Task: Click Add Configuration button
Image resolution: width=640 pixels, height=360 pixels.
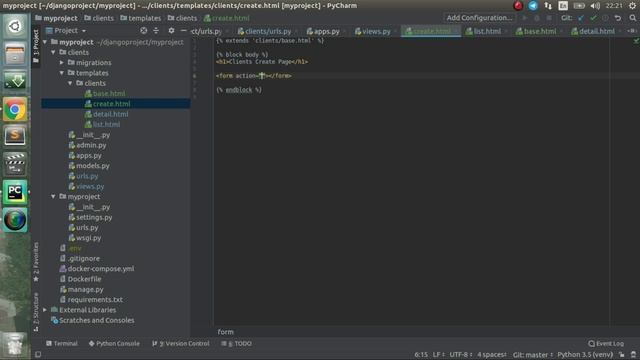Action: pyautogui.click(x=479, y=18)
